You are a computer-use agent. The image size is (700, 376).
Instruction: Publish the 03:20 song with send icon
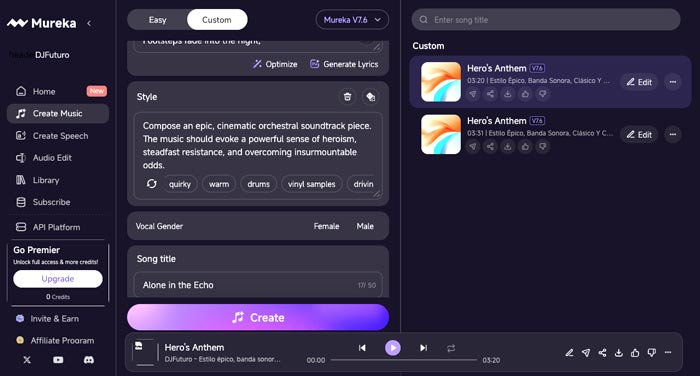(x=473, y=94)
